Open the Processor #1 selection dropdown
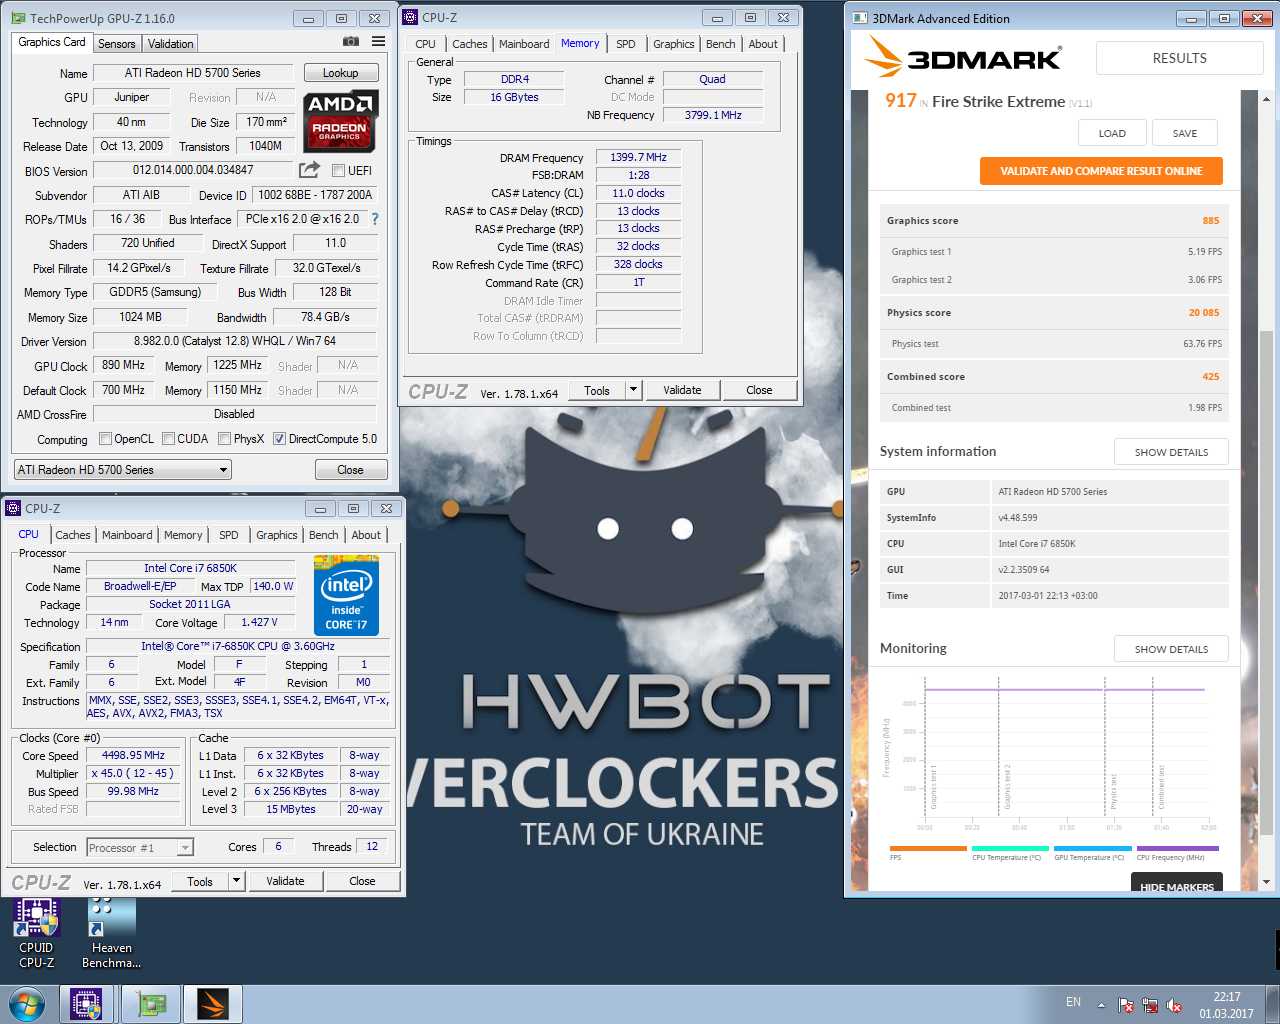The height and width of the screenshot is (1024, 1280). (x=139, y=847)
